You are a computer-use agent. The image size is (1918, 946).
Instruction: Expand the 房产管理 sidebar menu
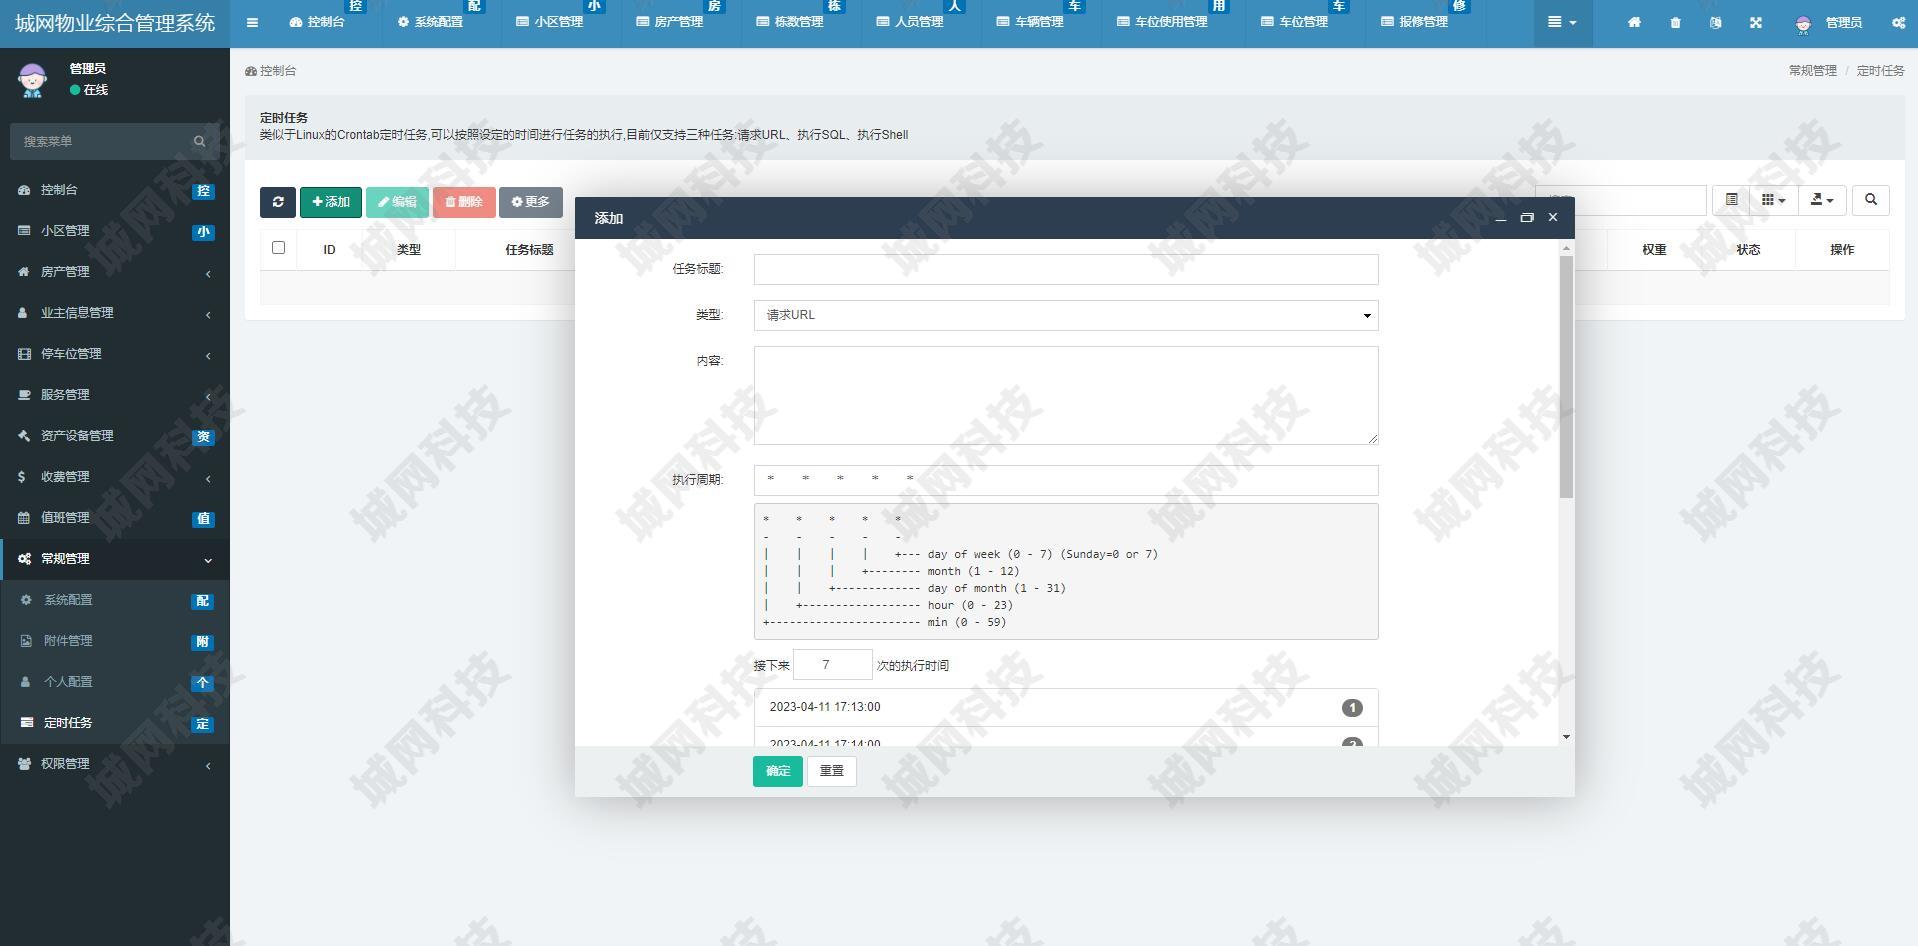tap(115, 272)
